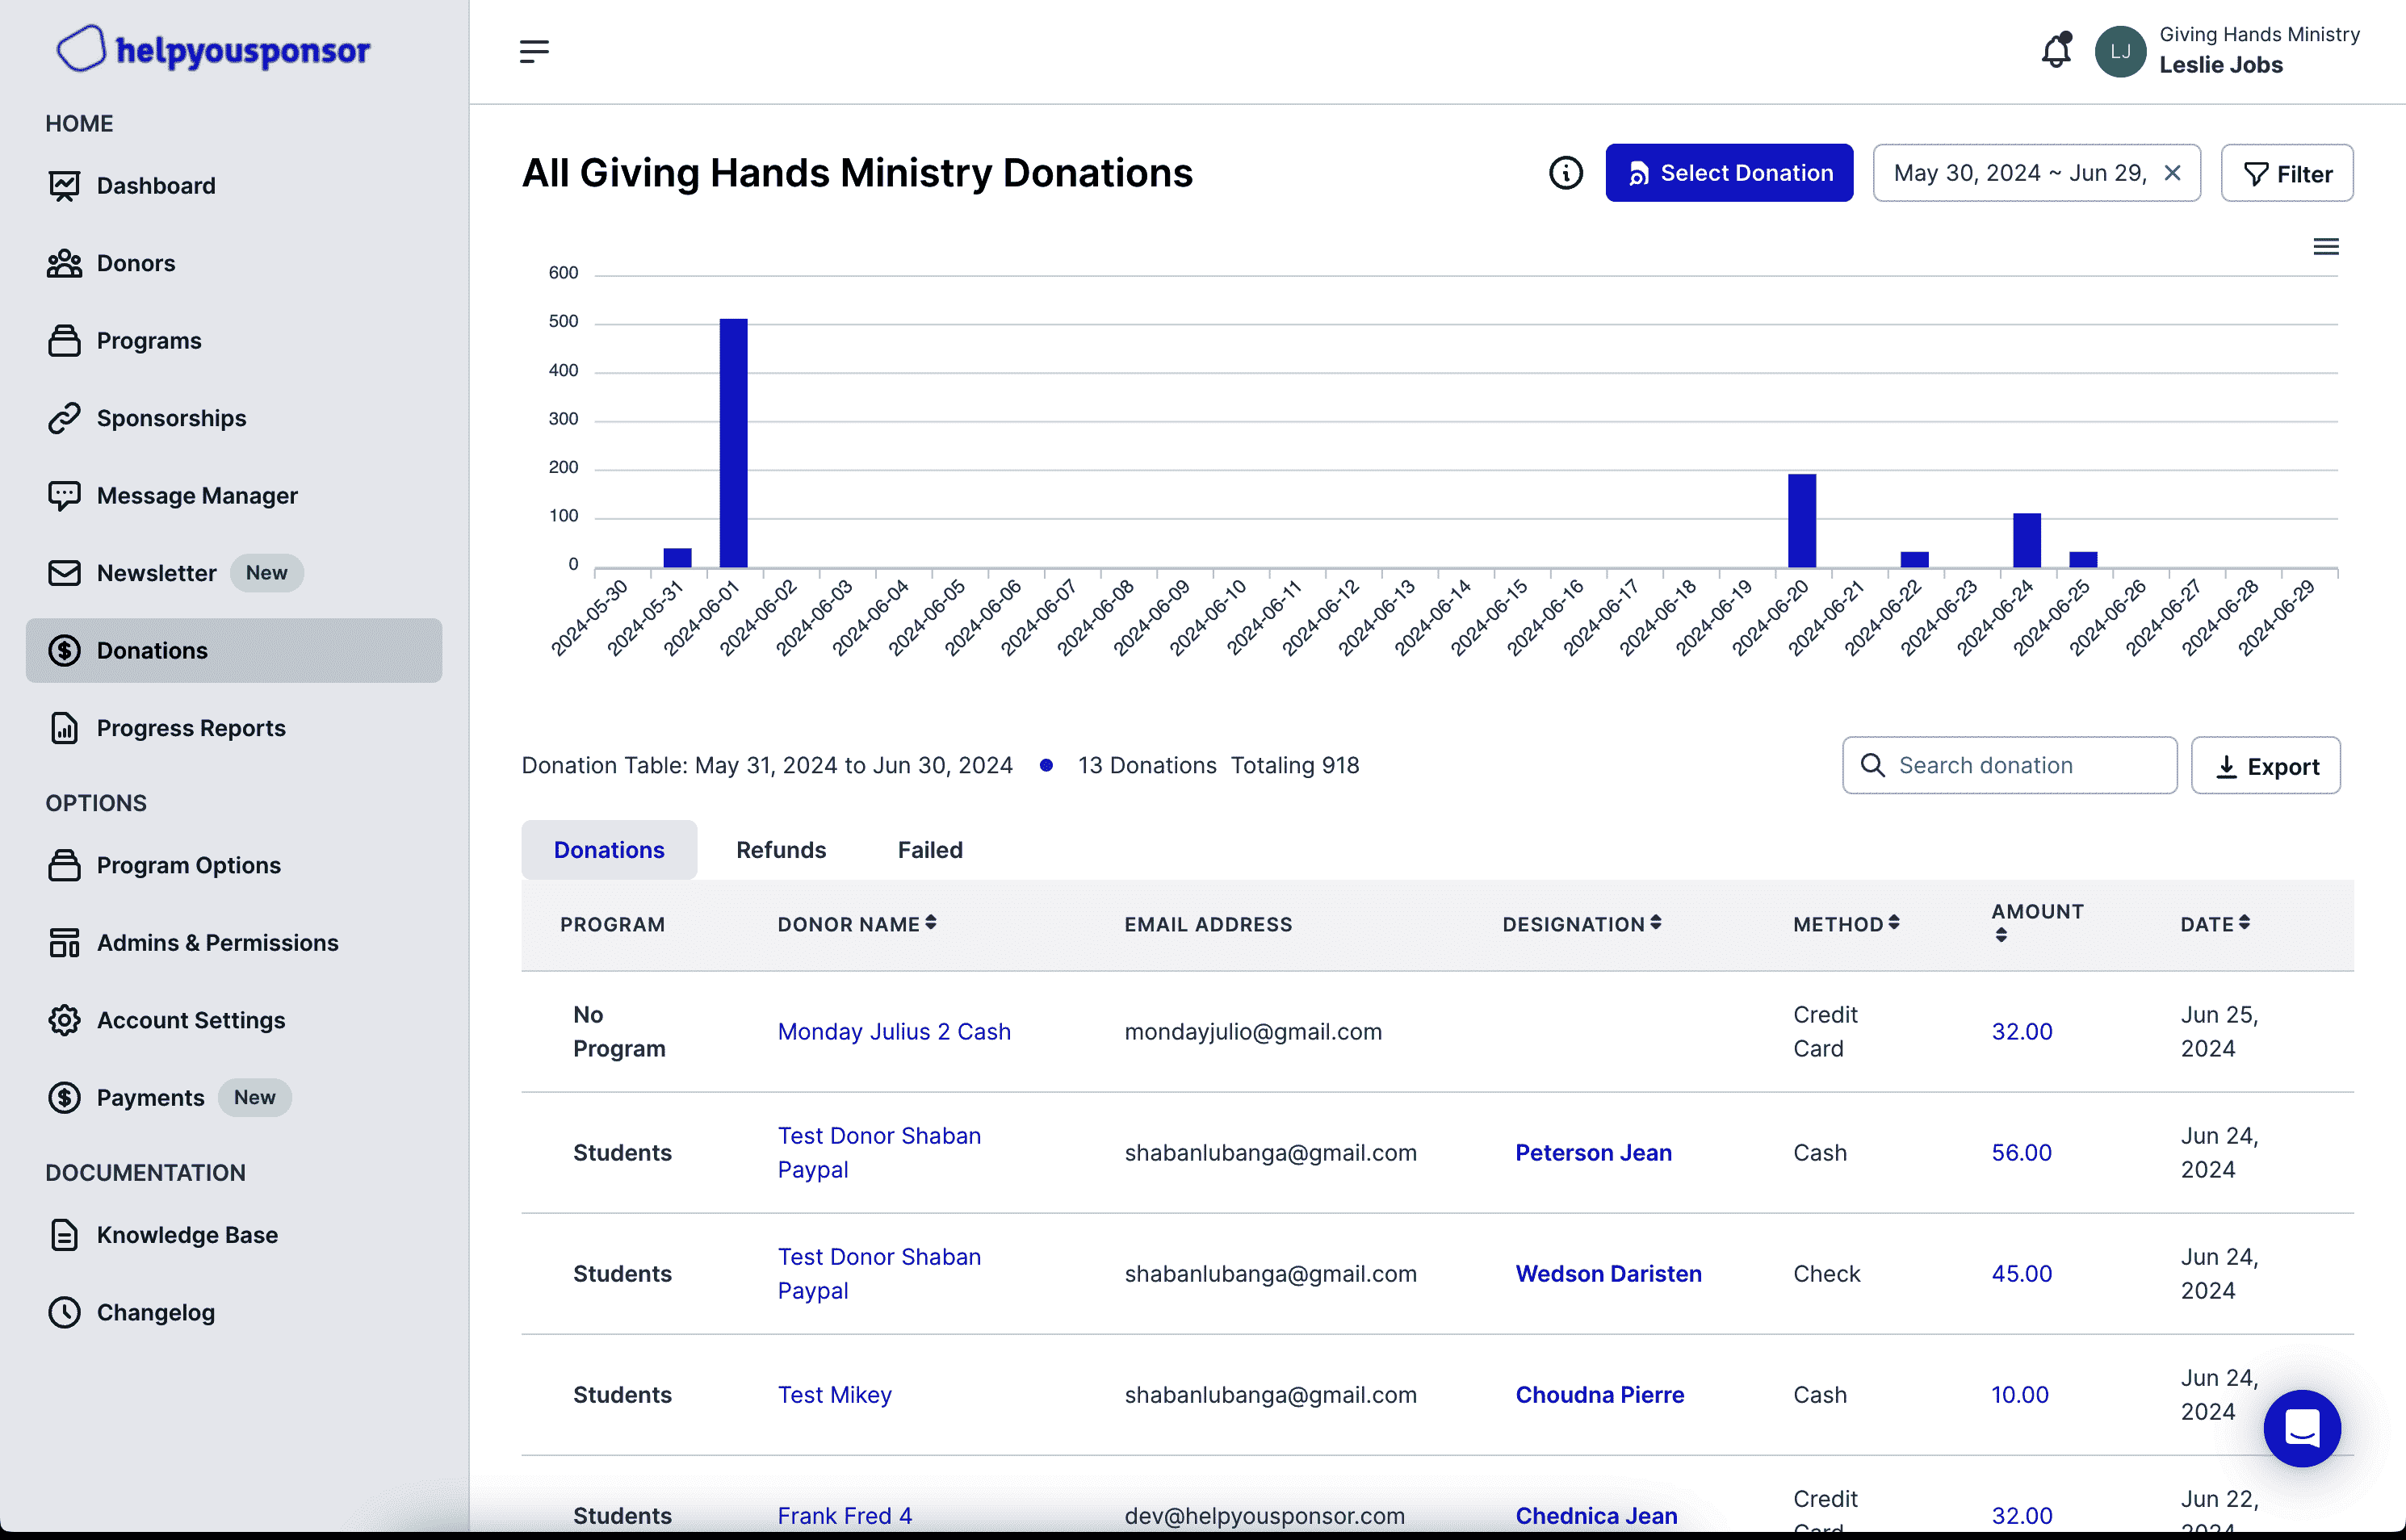The width and height of the screenshot is (2406, 1540).
Task: Switch to the Failed tab
Action: (x=929, y=850)
